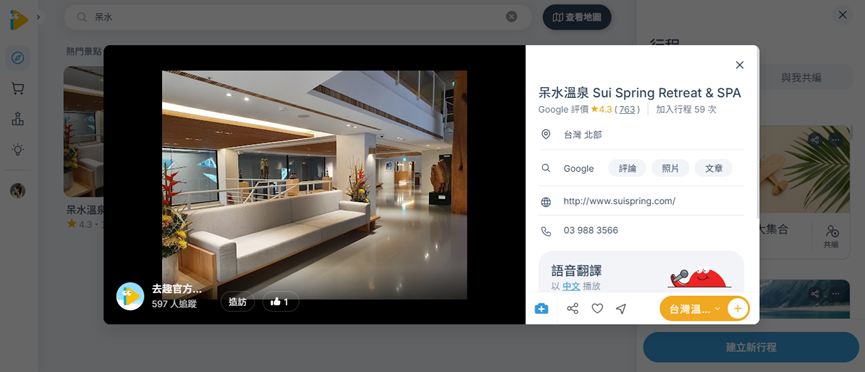Select the 文章 articles chip
Image resolution: width=865 pixels, height=372 pixels.
click(713, 168)
